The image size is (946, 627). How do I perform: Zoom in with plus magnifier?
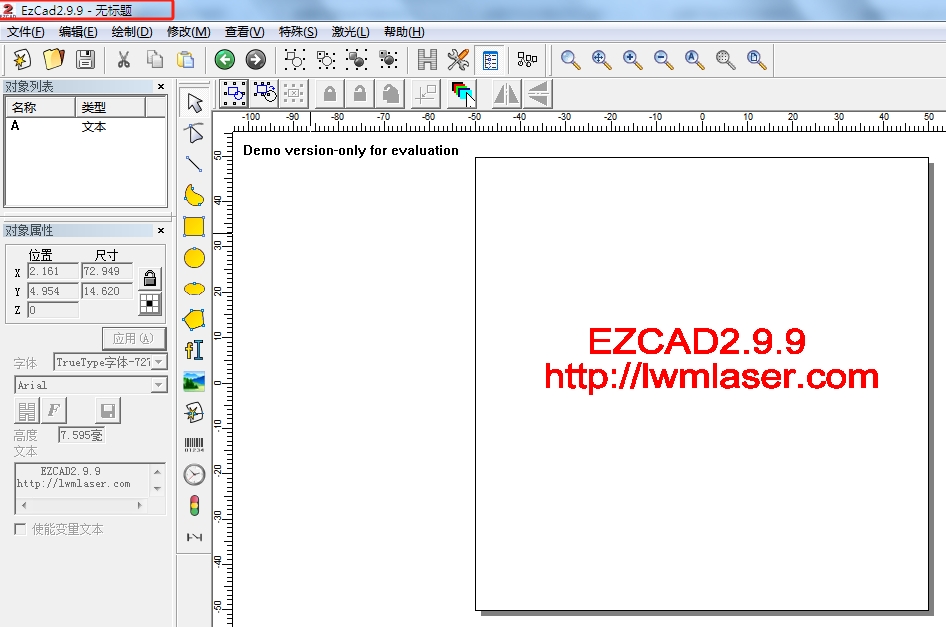tap(632, 59)
